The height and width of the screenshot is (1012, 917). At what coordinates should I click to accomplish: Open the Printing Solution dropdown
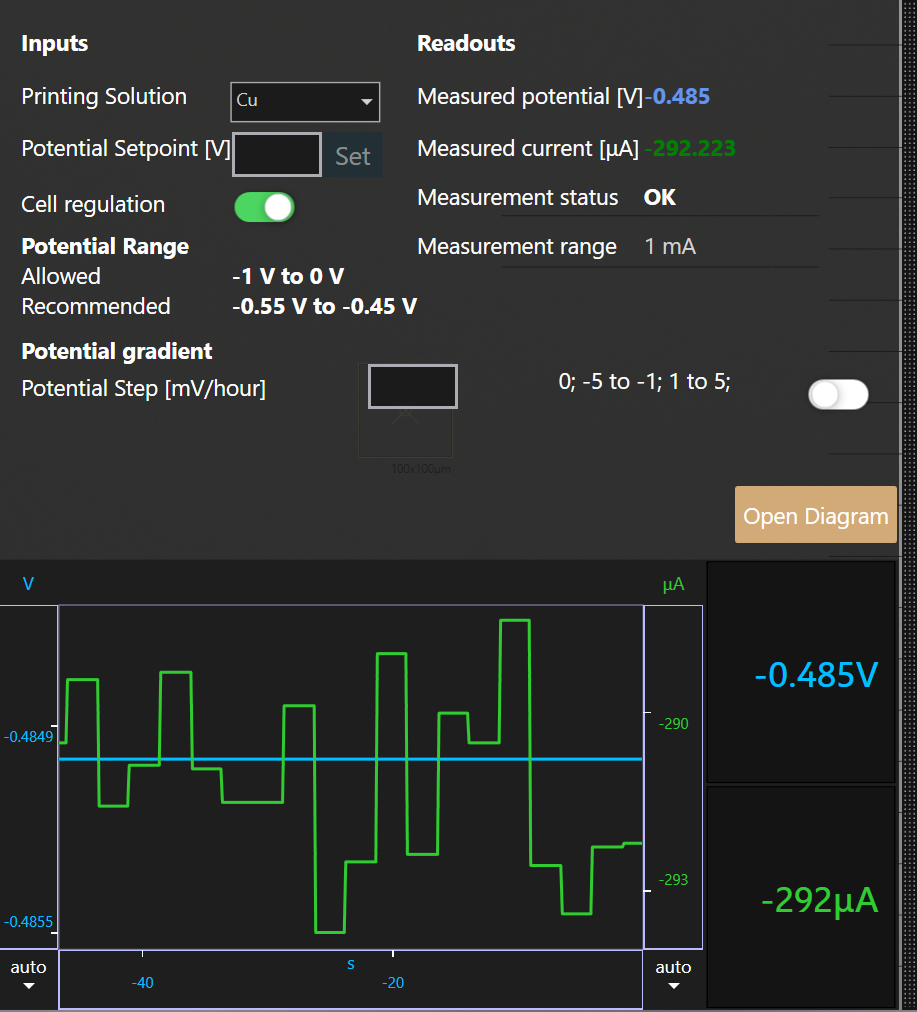305,101
